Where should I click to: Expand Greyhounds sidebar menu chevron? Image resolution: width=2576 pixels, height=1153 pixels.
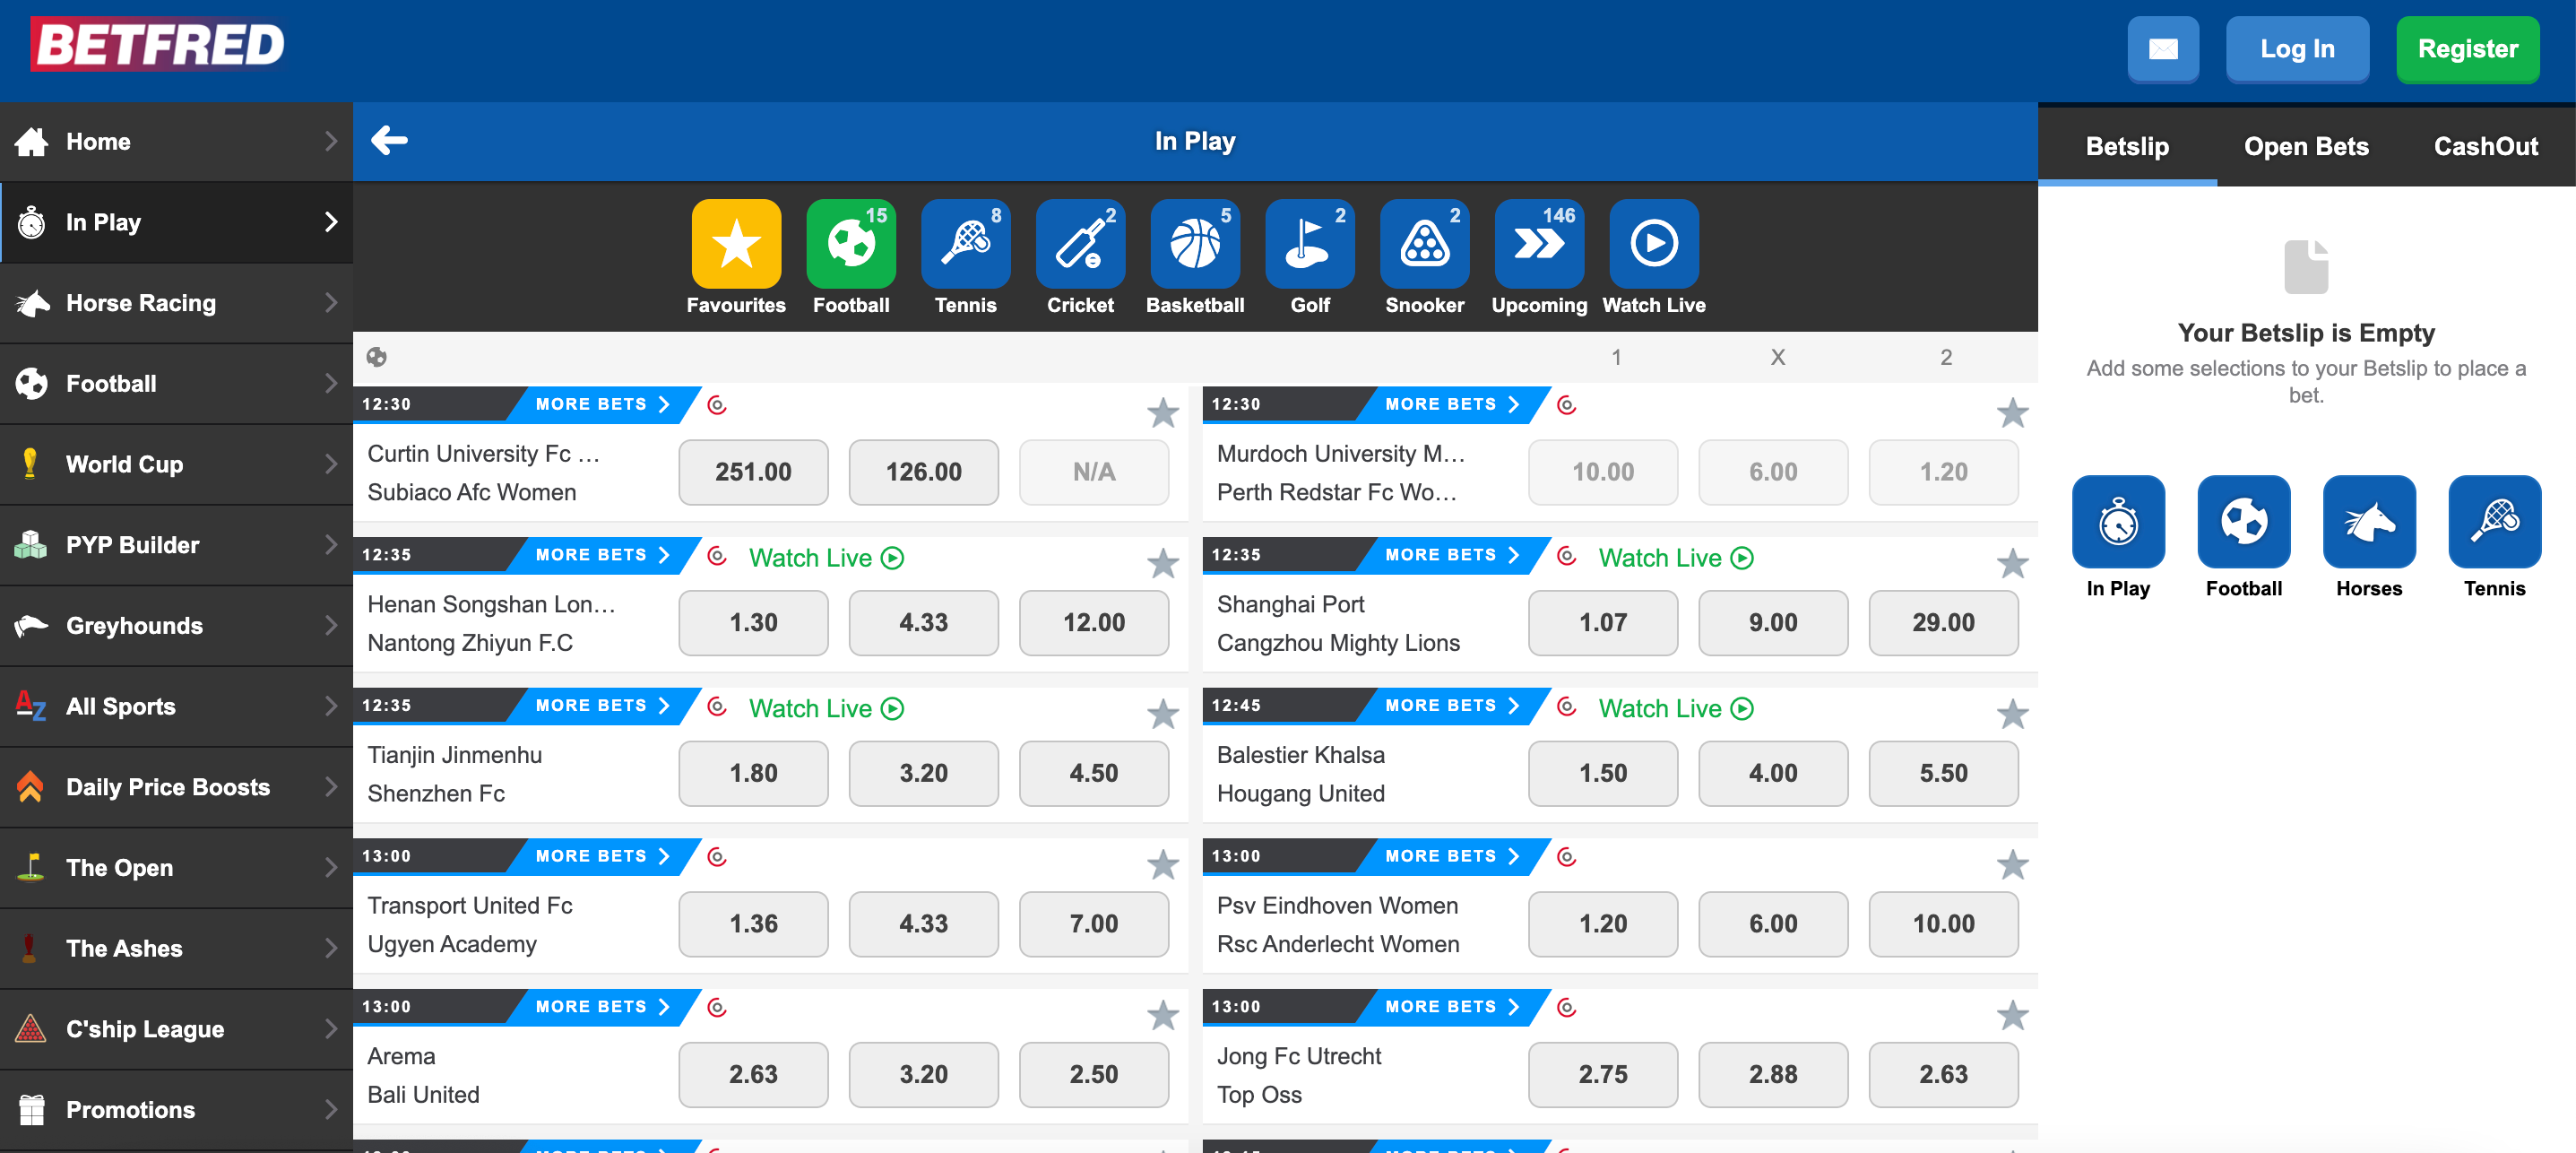pos(331,626)
